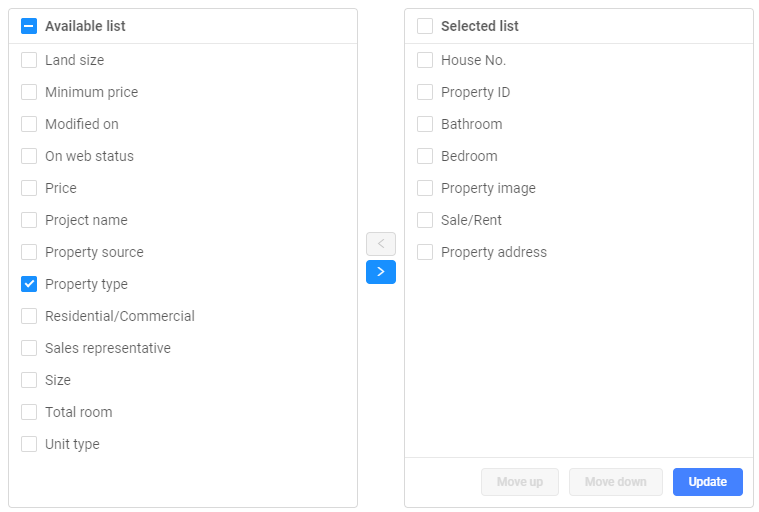
Task: Tick the Sale/Rent checkbox
Action: click(x=425, y=220)
